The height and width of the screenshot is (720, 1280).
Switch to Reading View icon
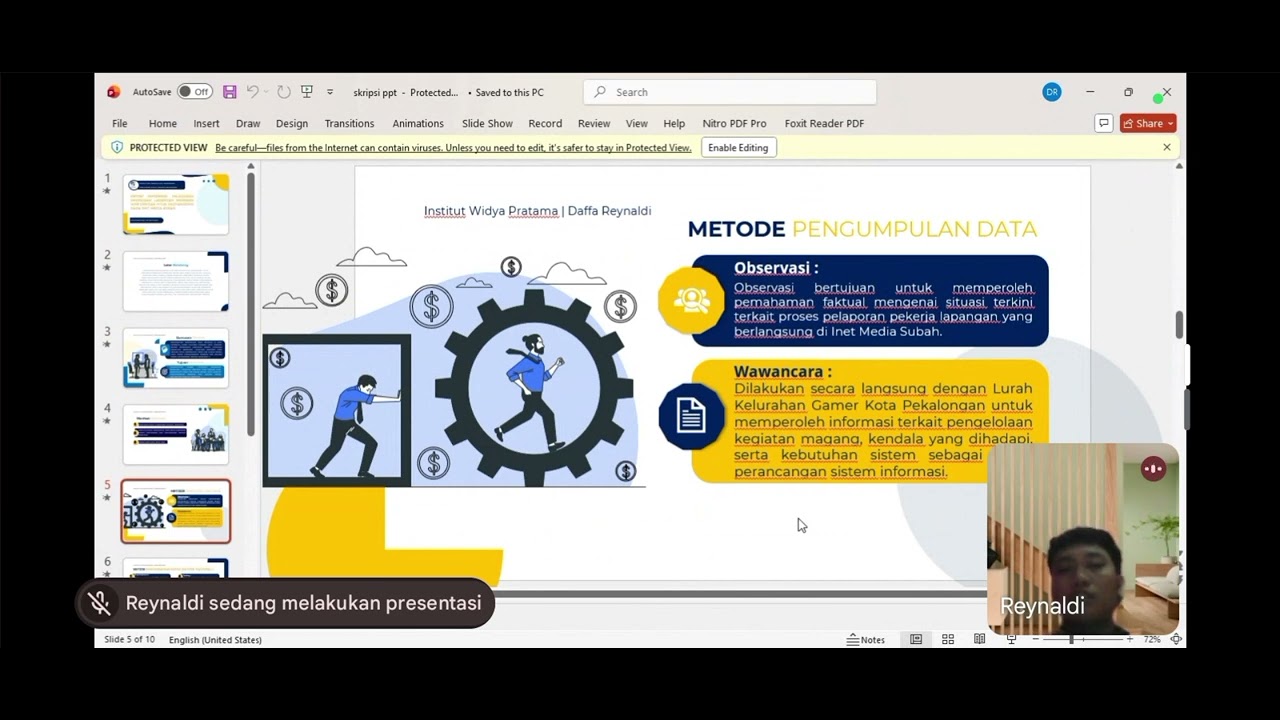[980, 639]
